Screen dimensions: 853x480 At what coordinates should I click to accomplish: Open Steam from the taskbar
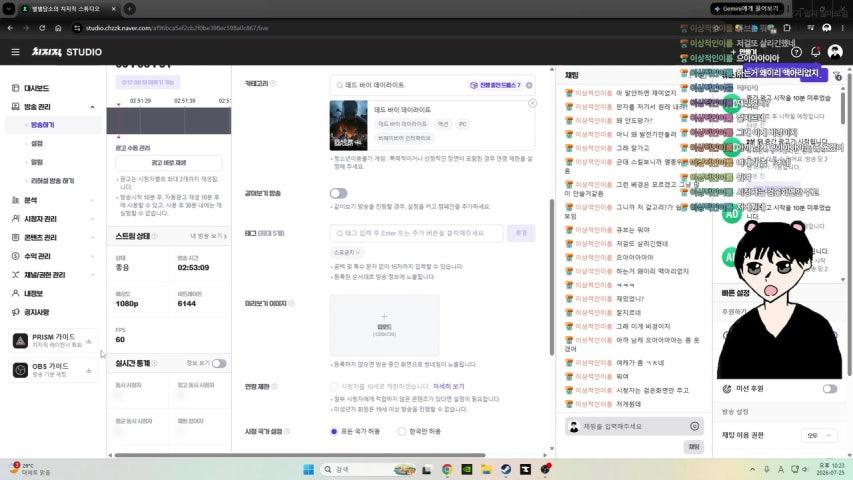(506, 469)
